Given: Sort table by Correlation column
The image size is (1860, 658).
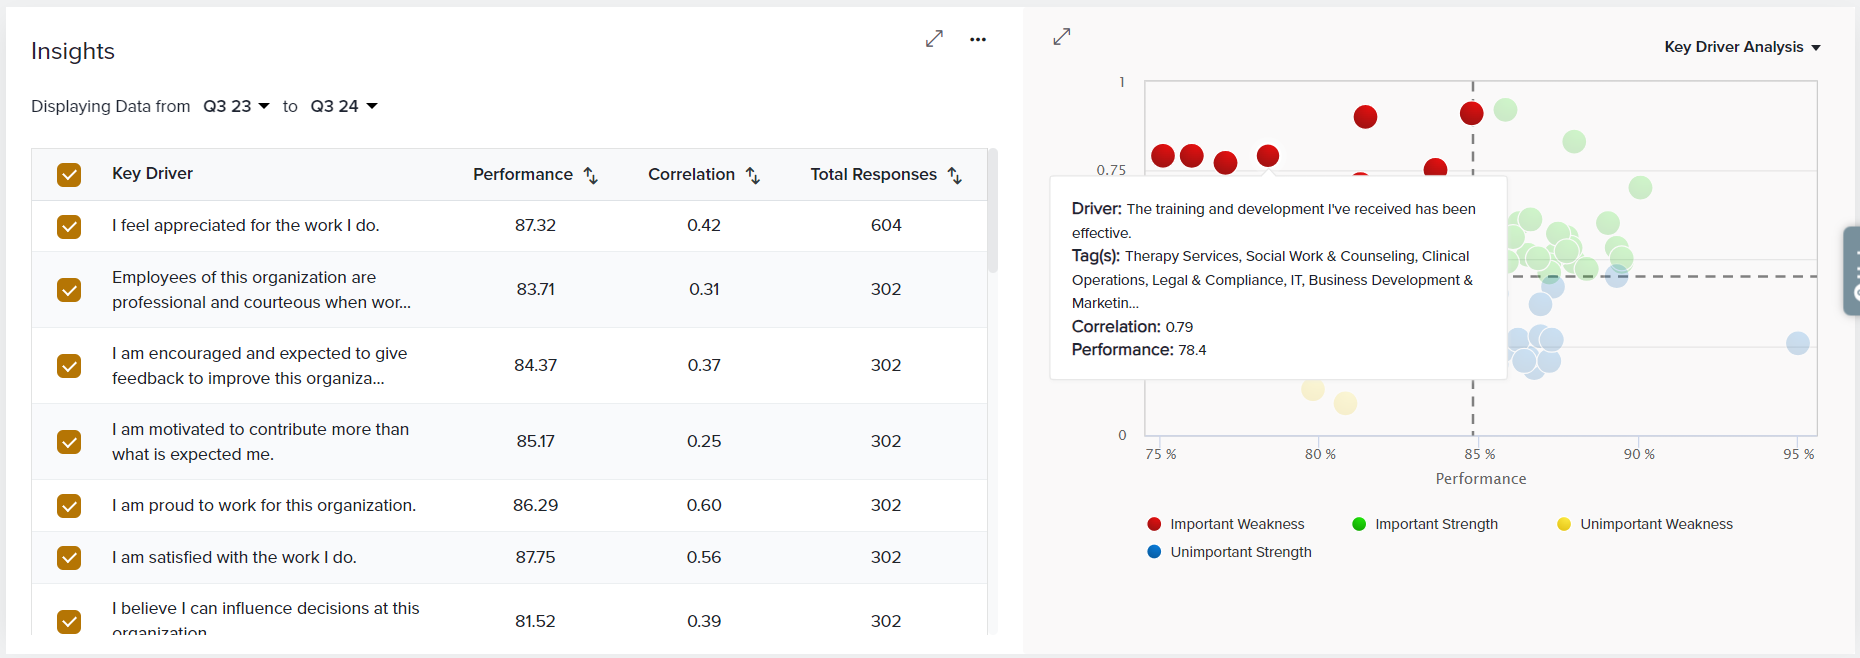Looking at the screenshot, I should tap(753, 175).
